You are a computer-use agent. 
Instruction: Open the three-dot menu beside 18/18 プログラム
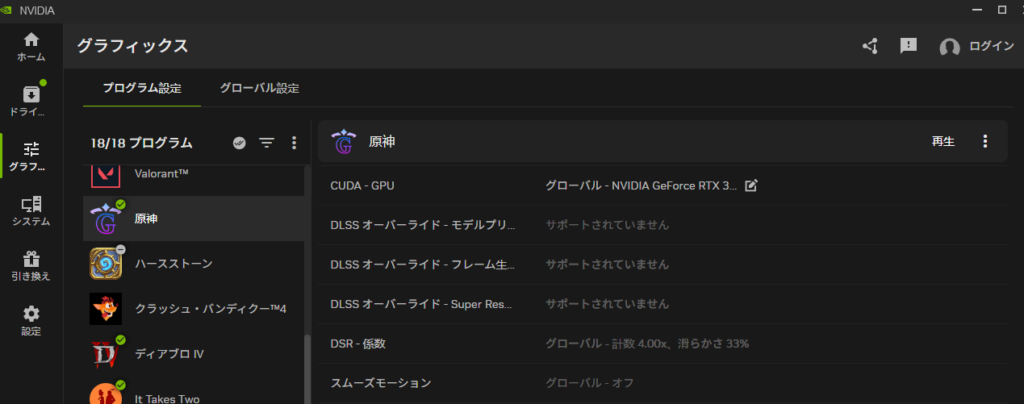(x=294, y=143)
